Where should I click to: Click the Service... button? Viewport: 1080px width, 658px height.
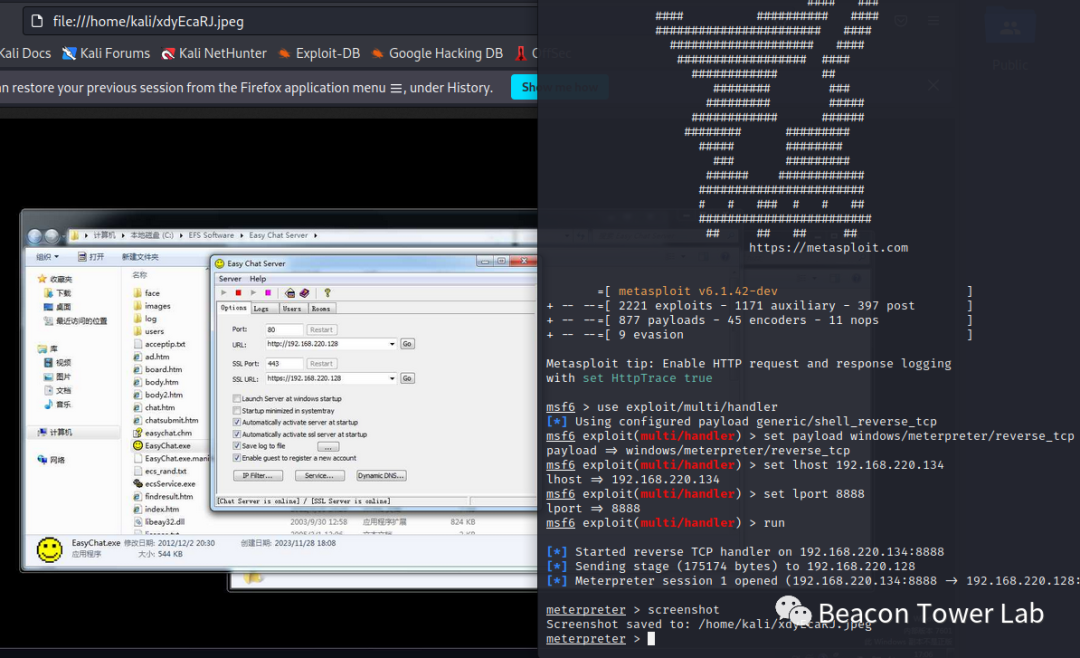click(319, 475)
